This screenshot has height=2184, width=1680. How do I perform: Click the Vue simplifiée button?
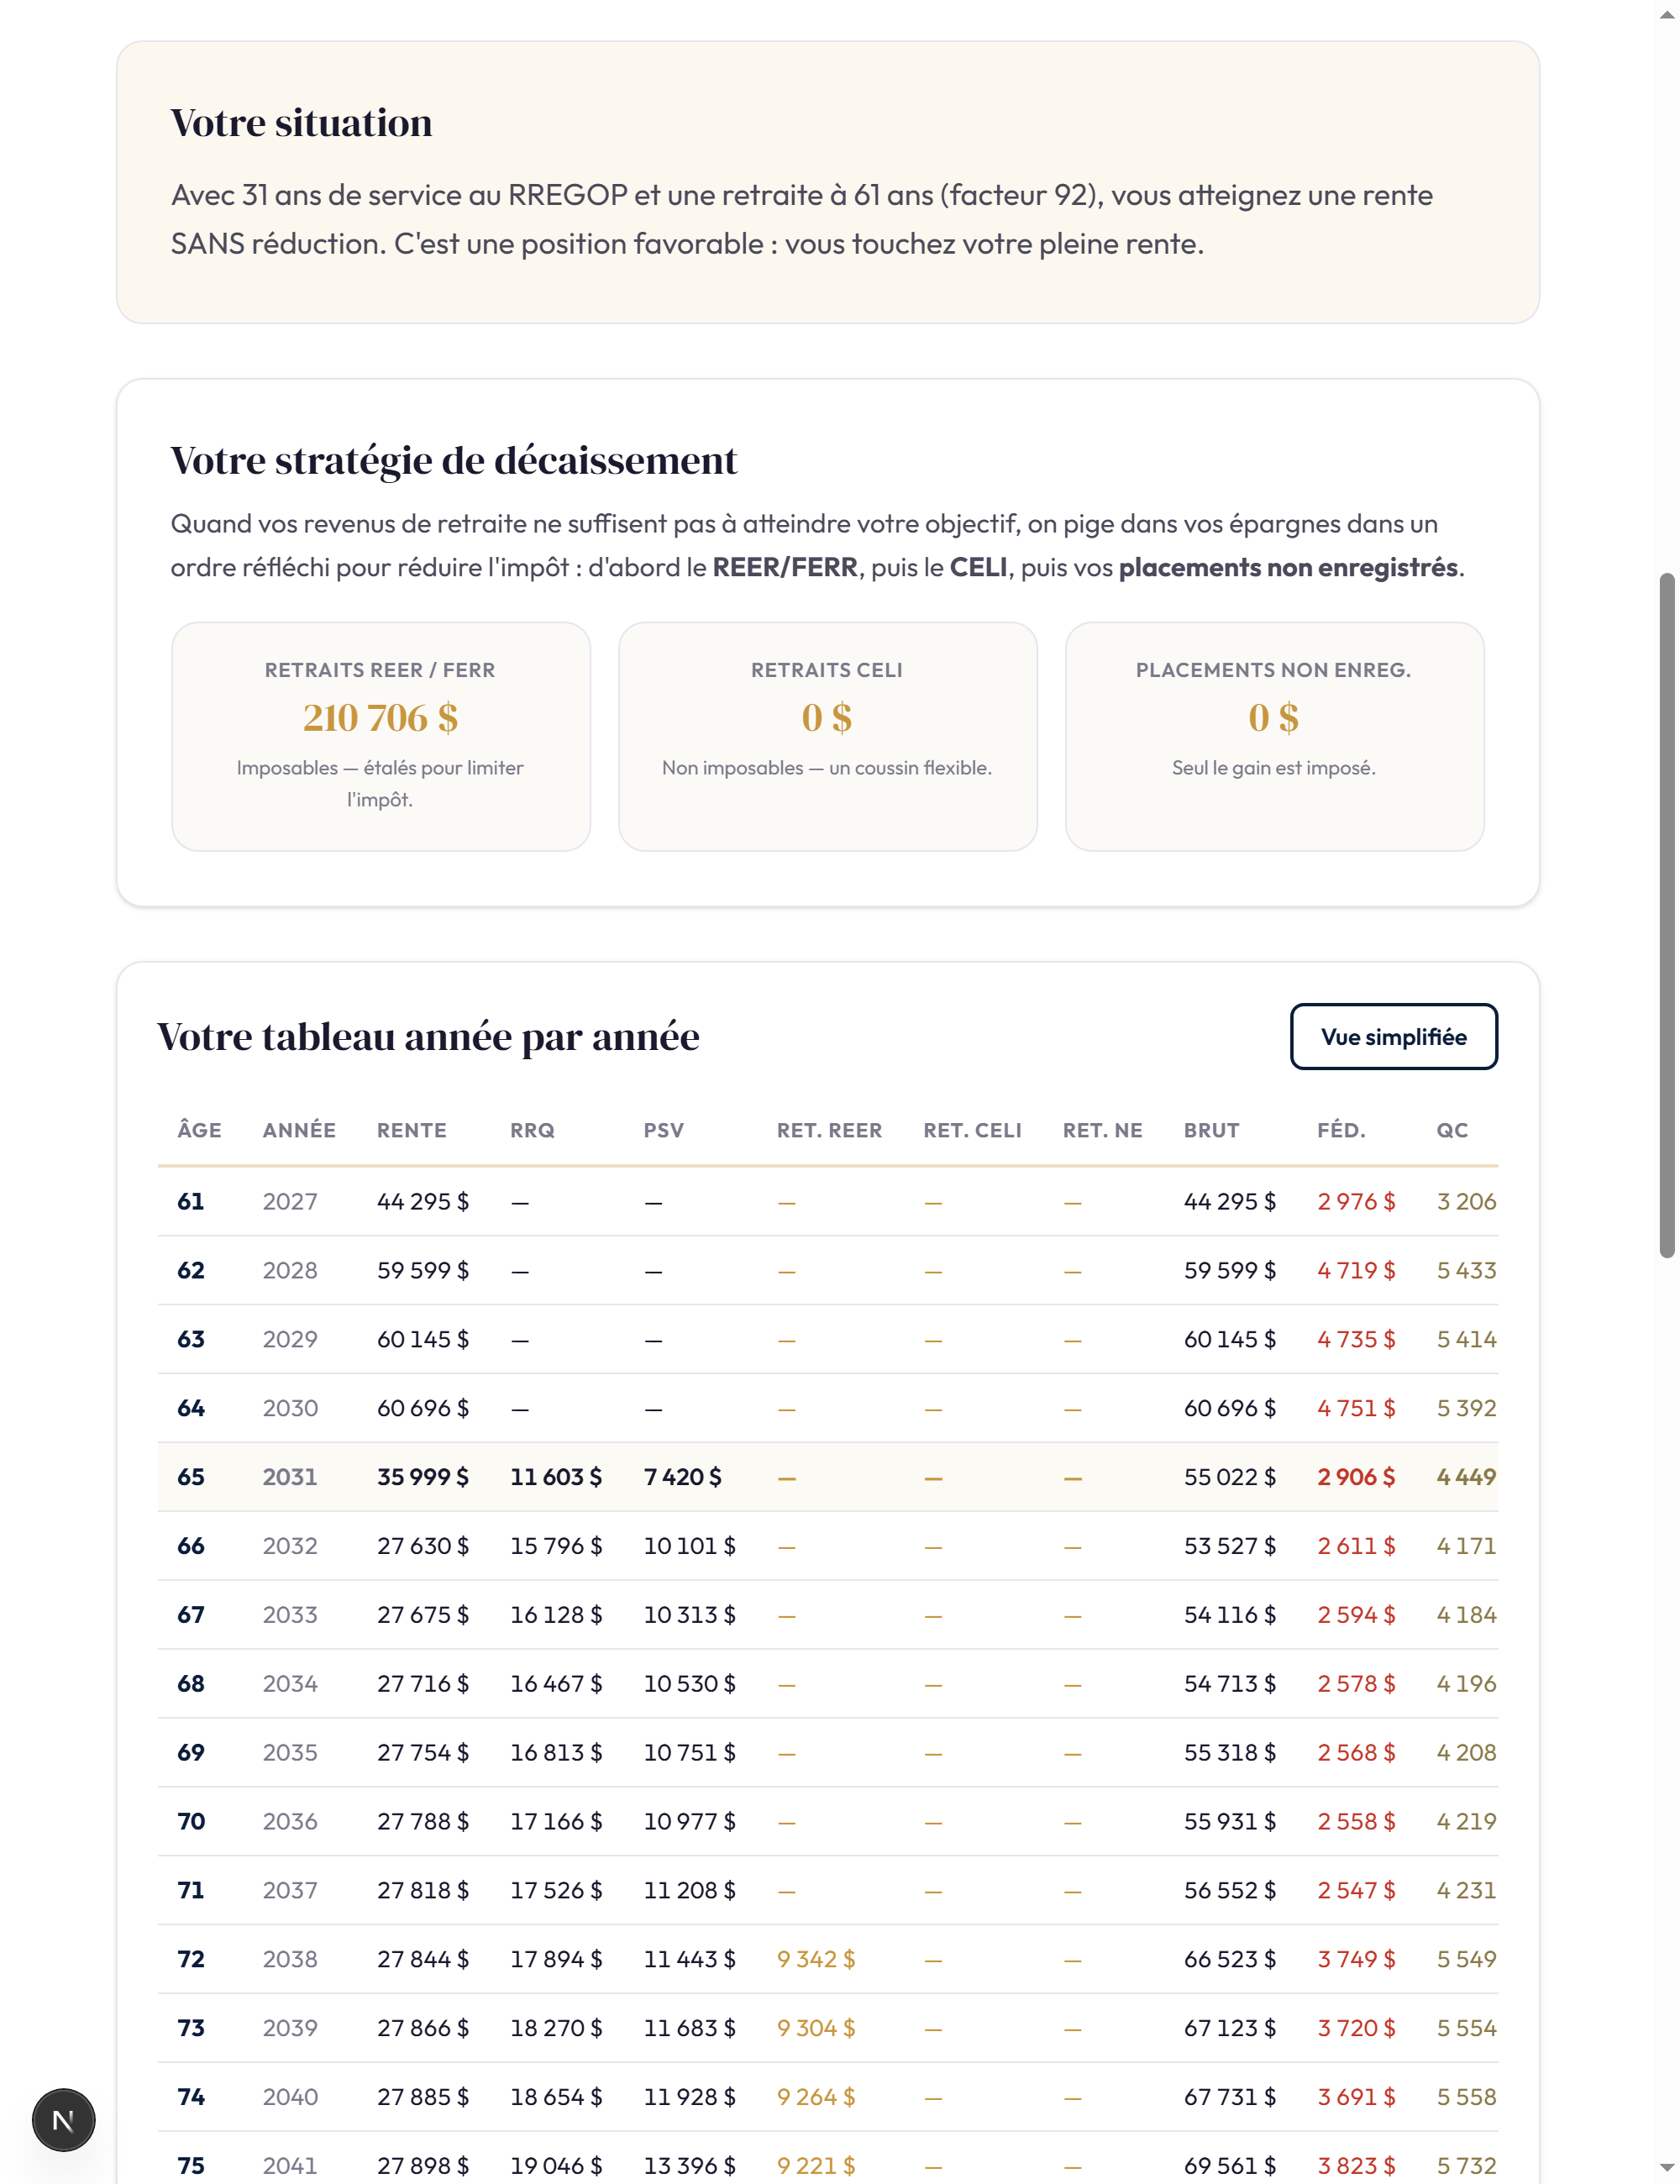[x=1393, y=1036]
